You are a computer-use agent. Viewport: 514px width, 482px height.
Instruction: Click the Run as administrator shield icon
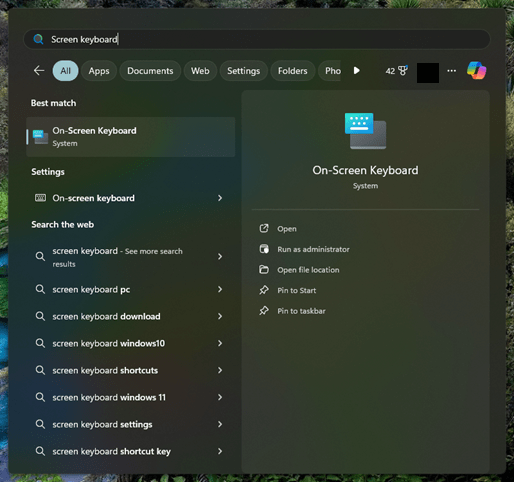click(264, 249)
